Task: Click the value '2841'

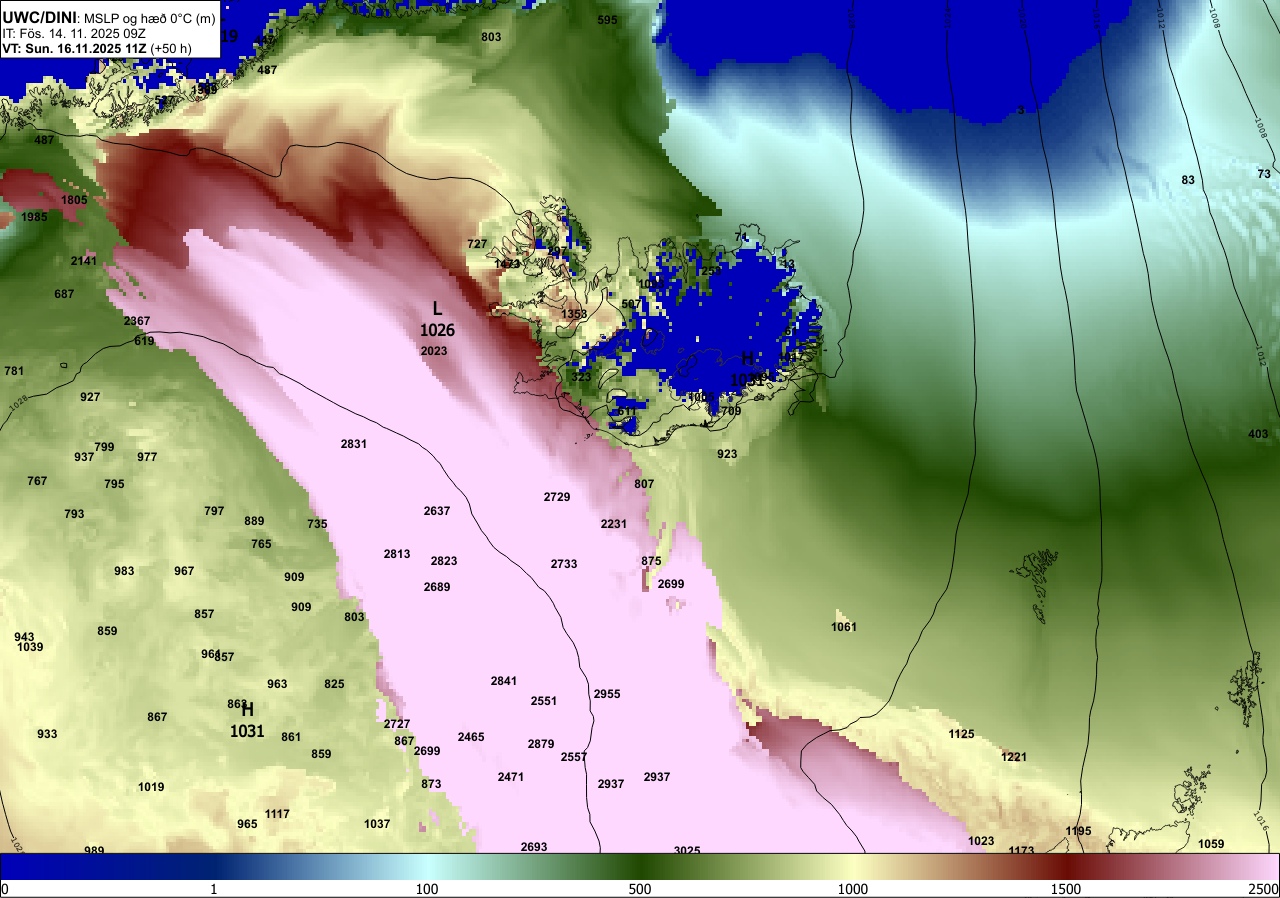Action: coord(504,681)
